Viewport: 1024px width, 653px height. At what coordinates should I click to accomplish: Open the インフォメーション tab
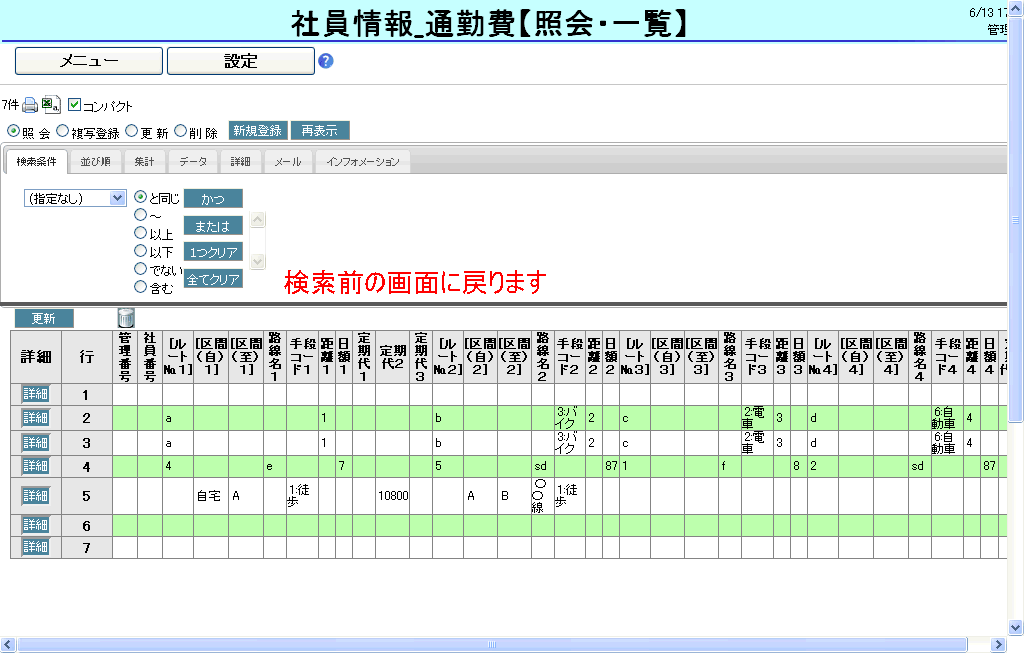[x=362, y=162]
